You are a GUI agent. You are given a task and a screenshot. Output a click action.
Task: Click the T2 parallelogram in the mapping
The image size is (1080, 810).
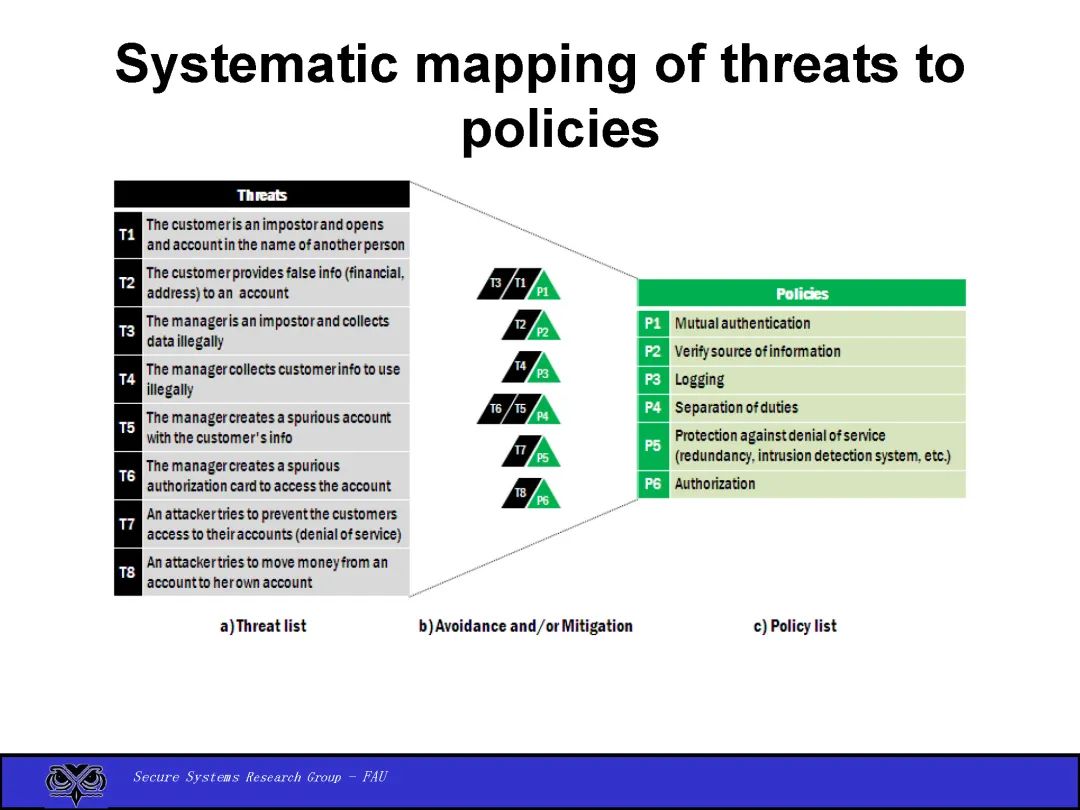520,324
